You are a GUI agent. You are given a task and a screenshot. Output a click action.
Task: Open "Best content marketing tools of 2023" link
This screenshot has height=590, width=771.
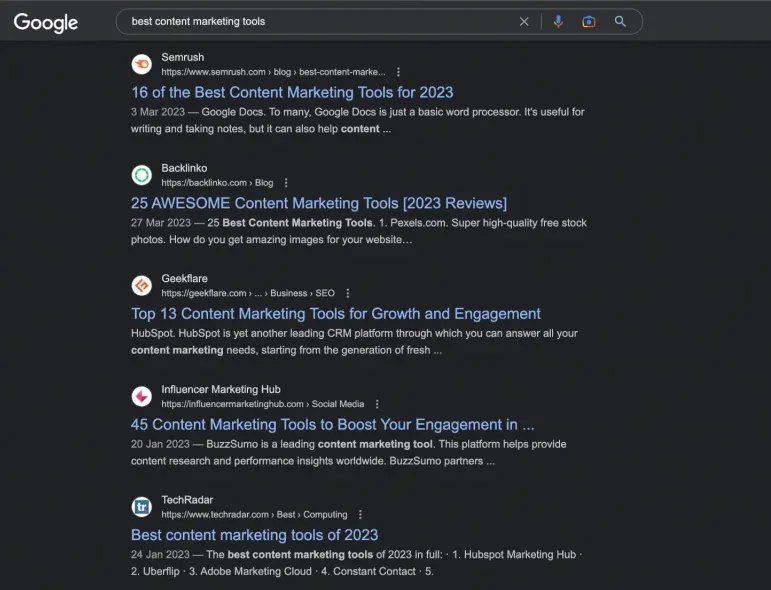(254, 535)
